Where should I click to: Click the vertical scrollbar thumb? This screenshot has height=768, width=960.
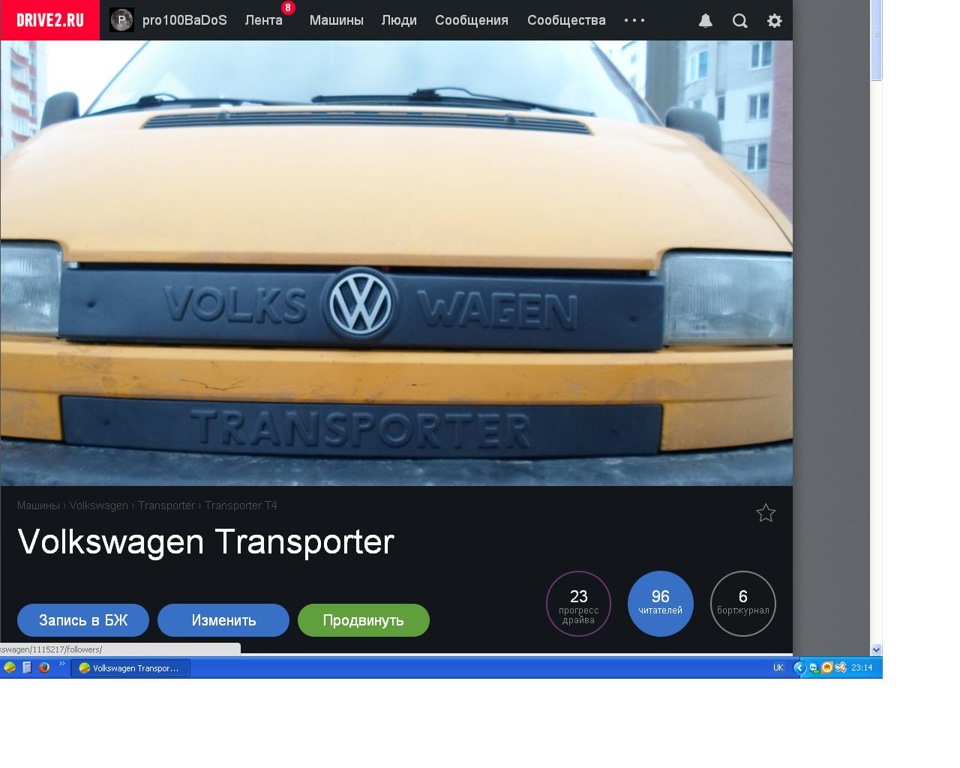click(876, 40)
